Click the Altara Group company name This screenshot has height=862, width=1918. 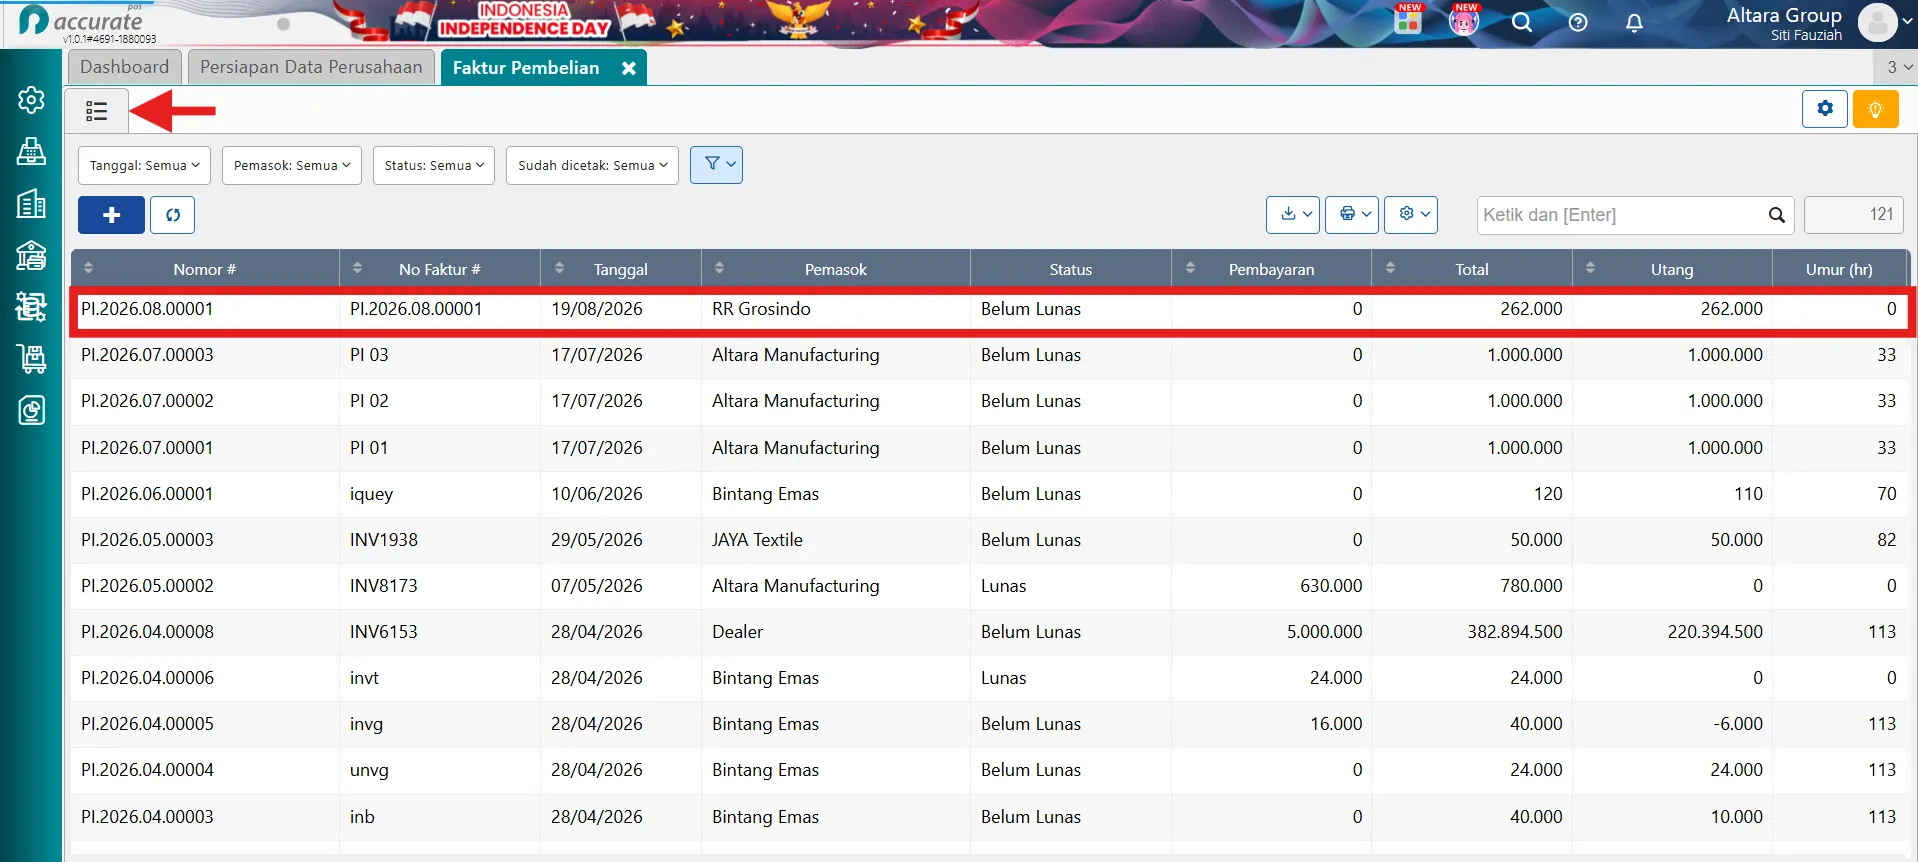1784,15
